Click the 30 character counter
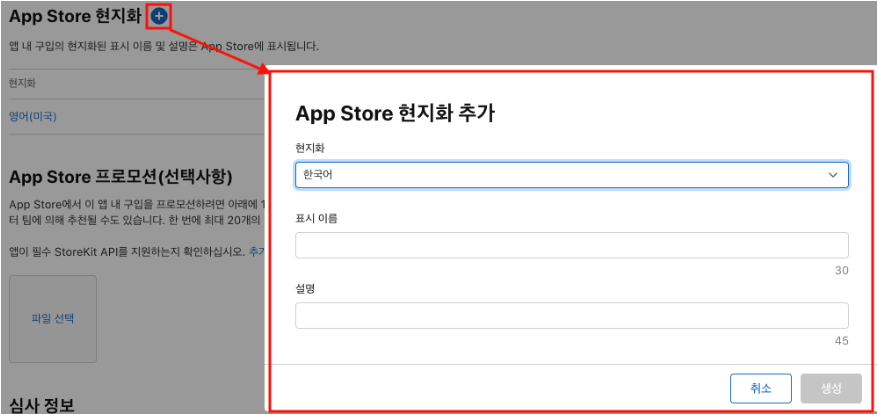 pyautogui.click(x=842, y=271)
